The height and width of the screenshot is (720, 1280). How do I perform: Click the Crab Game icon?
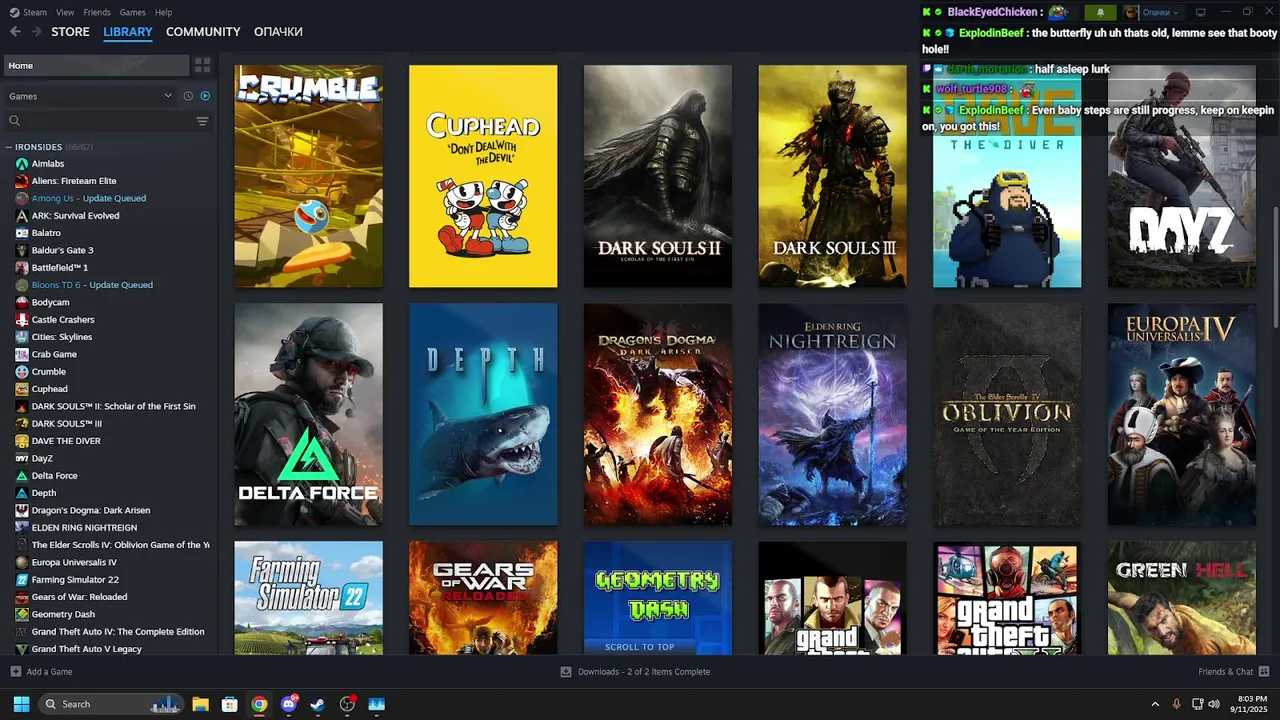click(22, 354)
